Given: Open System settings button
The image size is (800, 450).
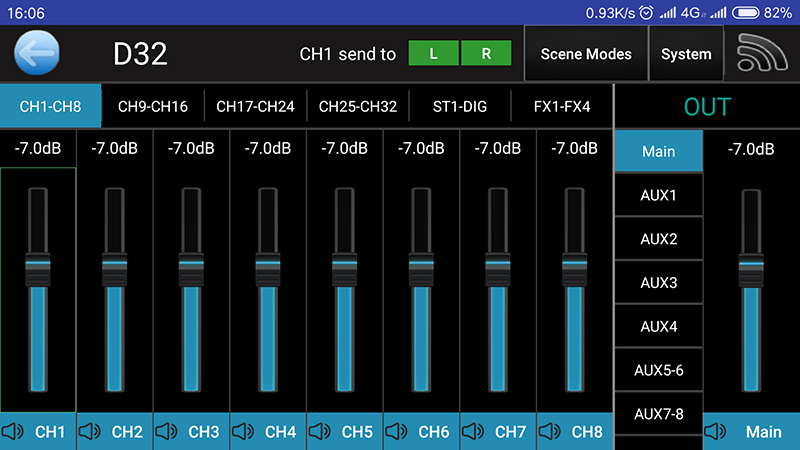Looking at the screenshot, I should click(686, 54).
